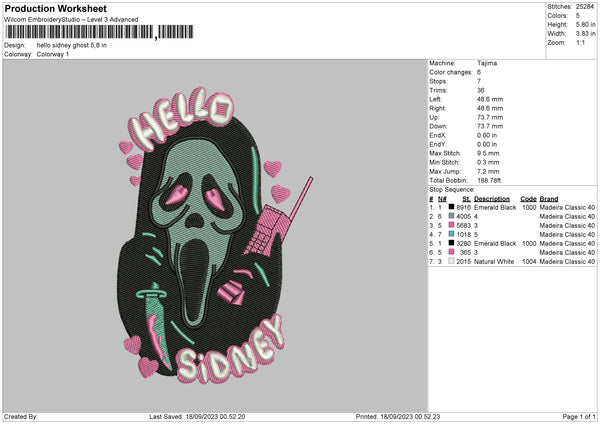Click the ghost face embroidery design preview
The height and width of the screenshot is (424, 600).
(215, 236)
